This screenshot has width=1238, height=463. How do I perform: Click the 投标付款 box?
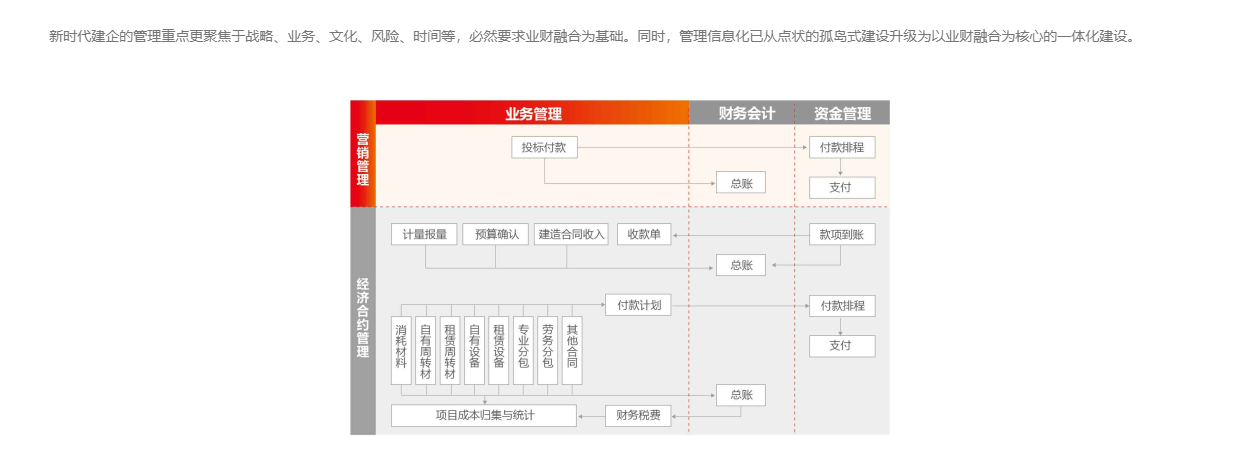(544, 147)
